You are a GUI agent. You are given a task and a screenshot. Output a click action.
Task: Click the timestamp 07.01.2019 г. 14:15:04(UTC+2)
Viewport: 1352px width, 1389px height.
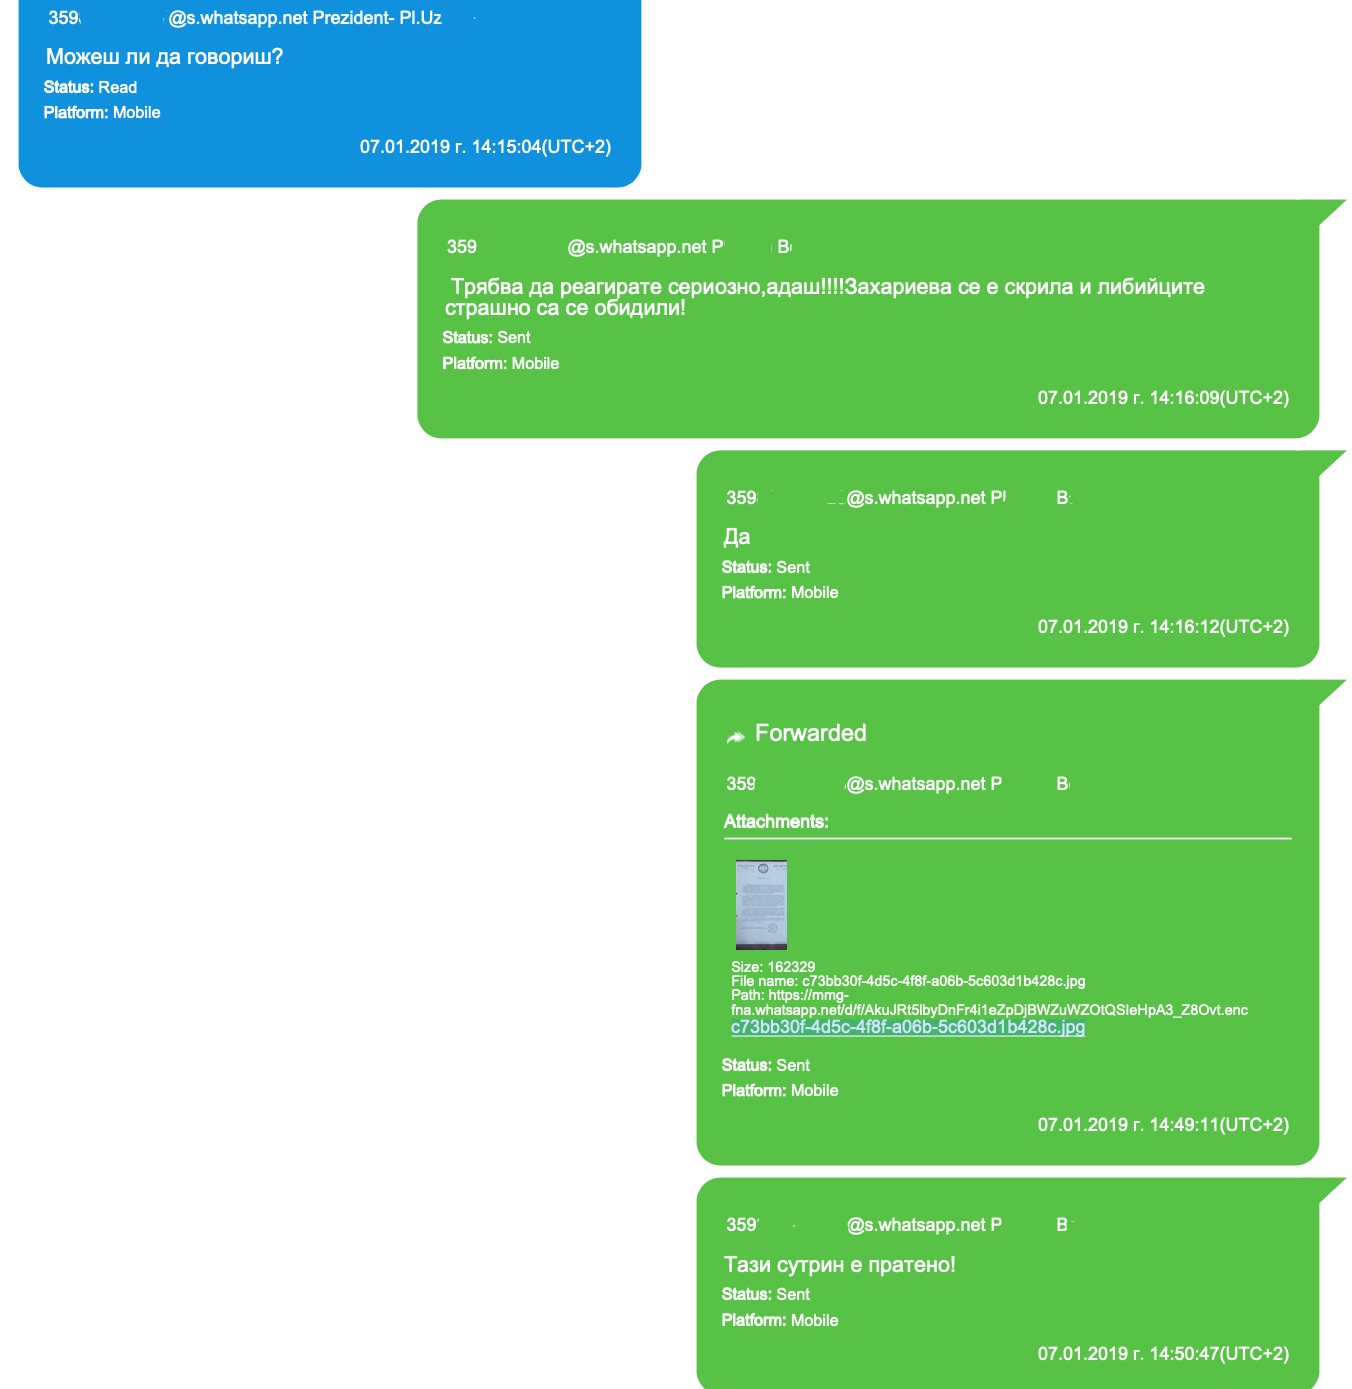pos(486,147)
